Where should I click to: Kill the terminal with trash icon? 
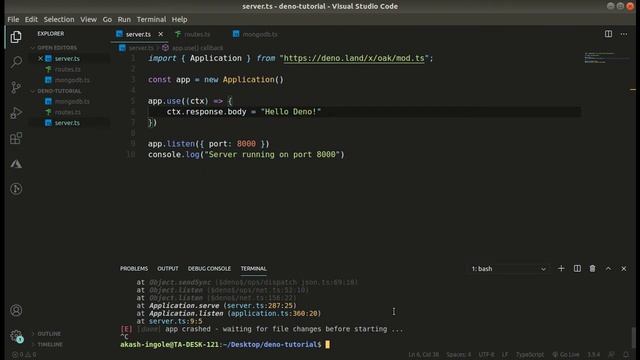[592, 269]
